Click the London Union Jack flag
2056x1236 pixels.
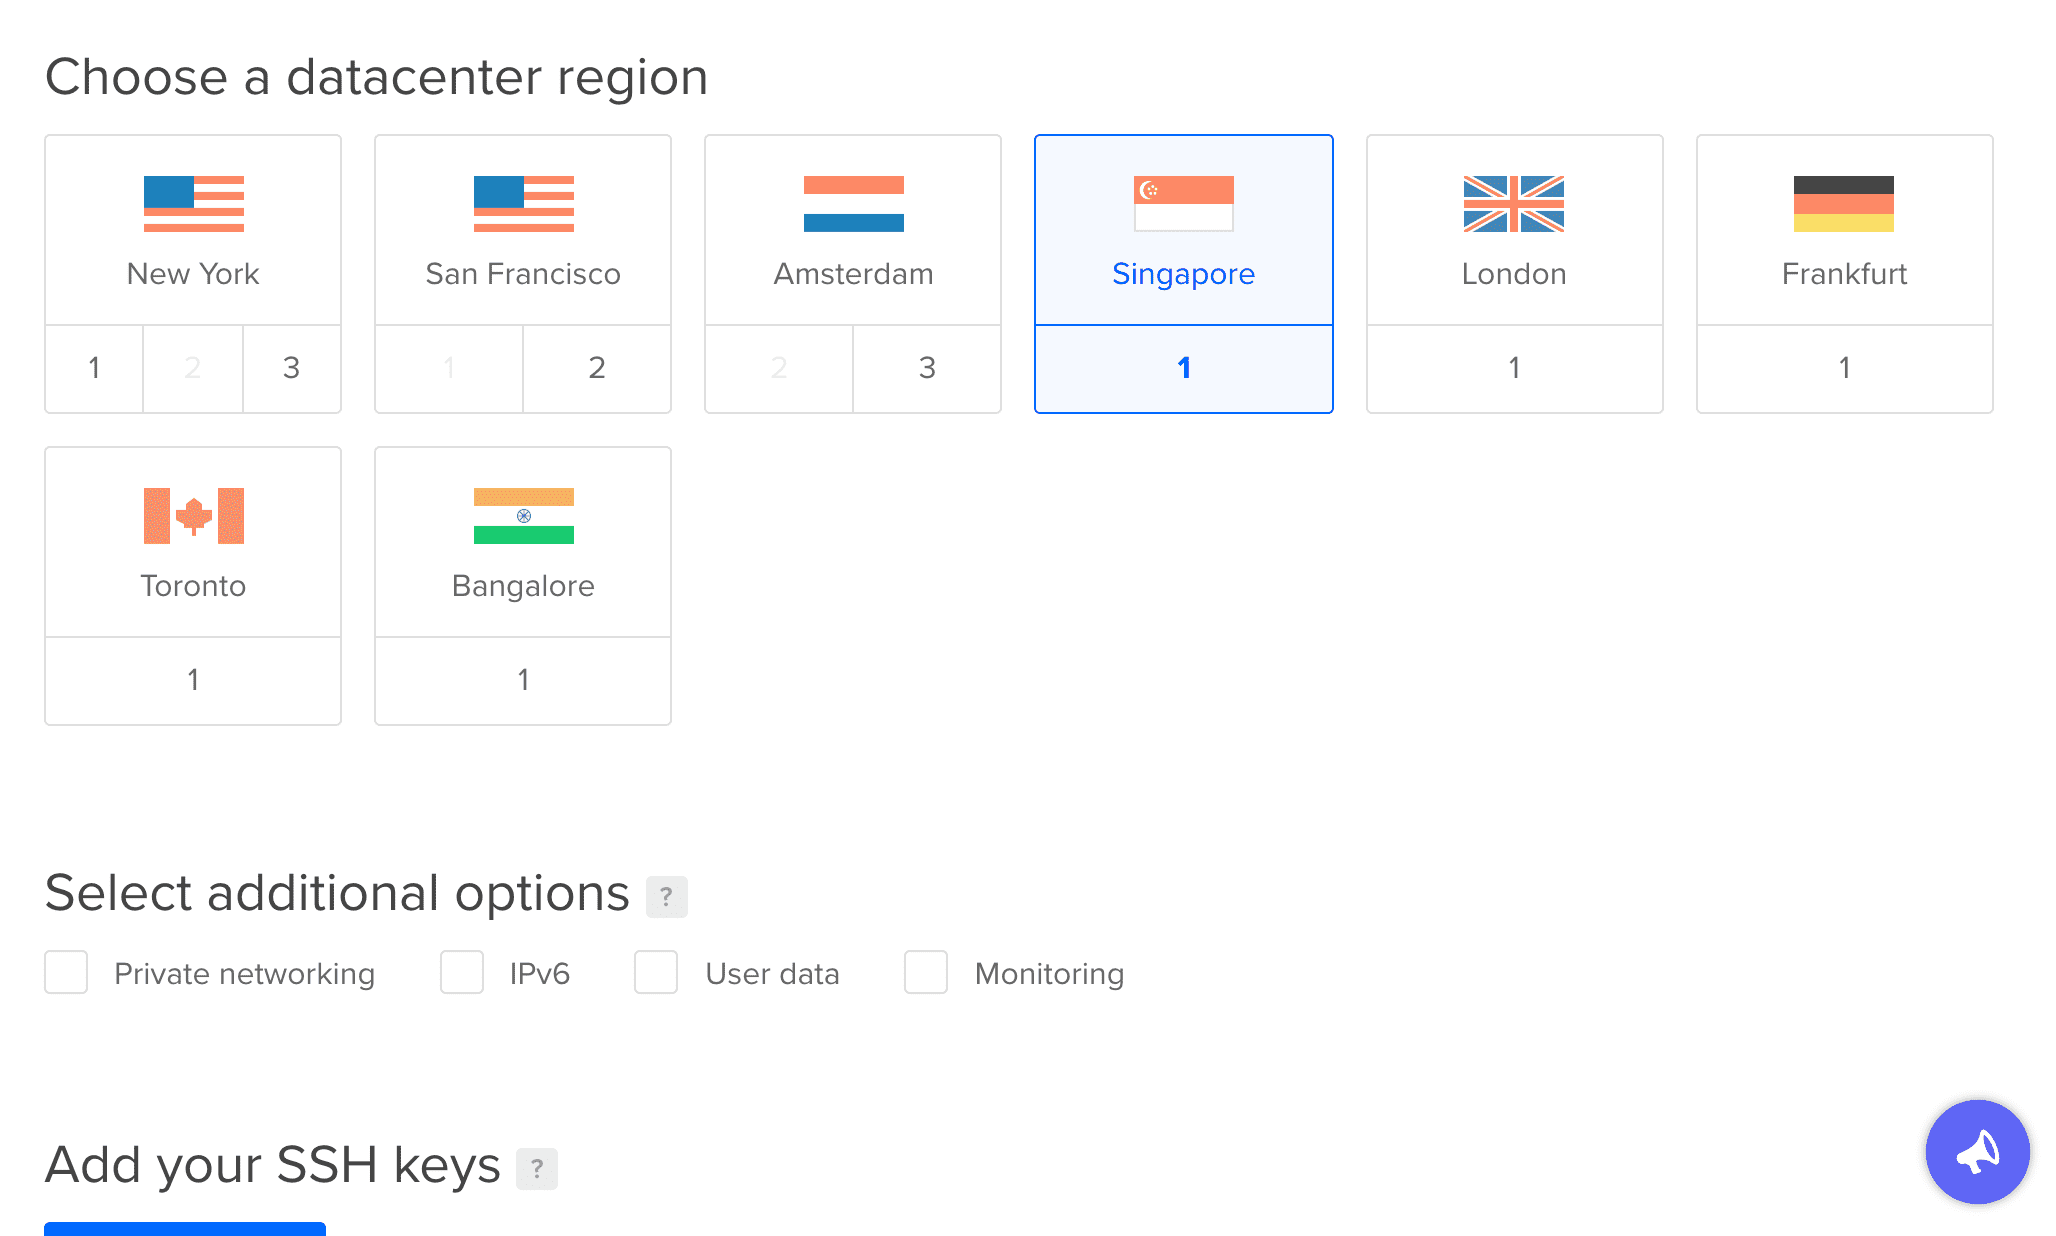point(1513,204)
